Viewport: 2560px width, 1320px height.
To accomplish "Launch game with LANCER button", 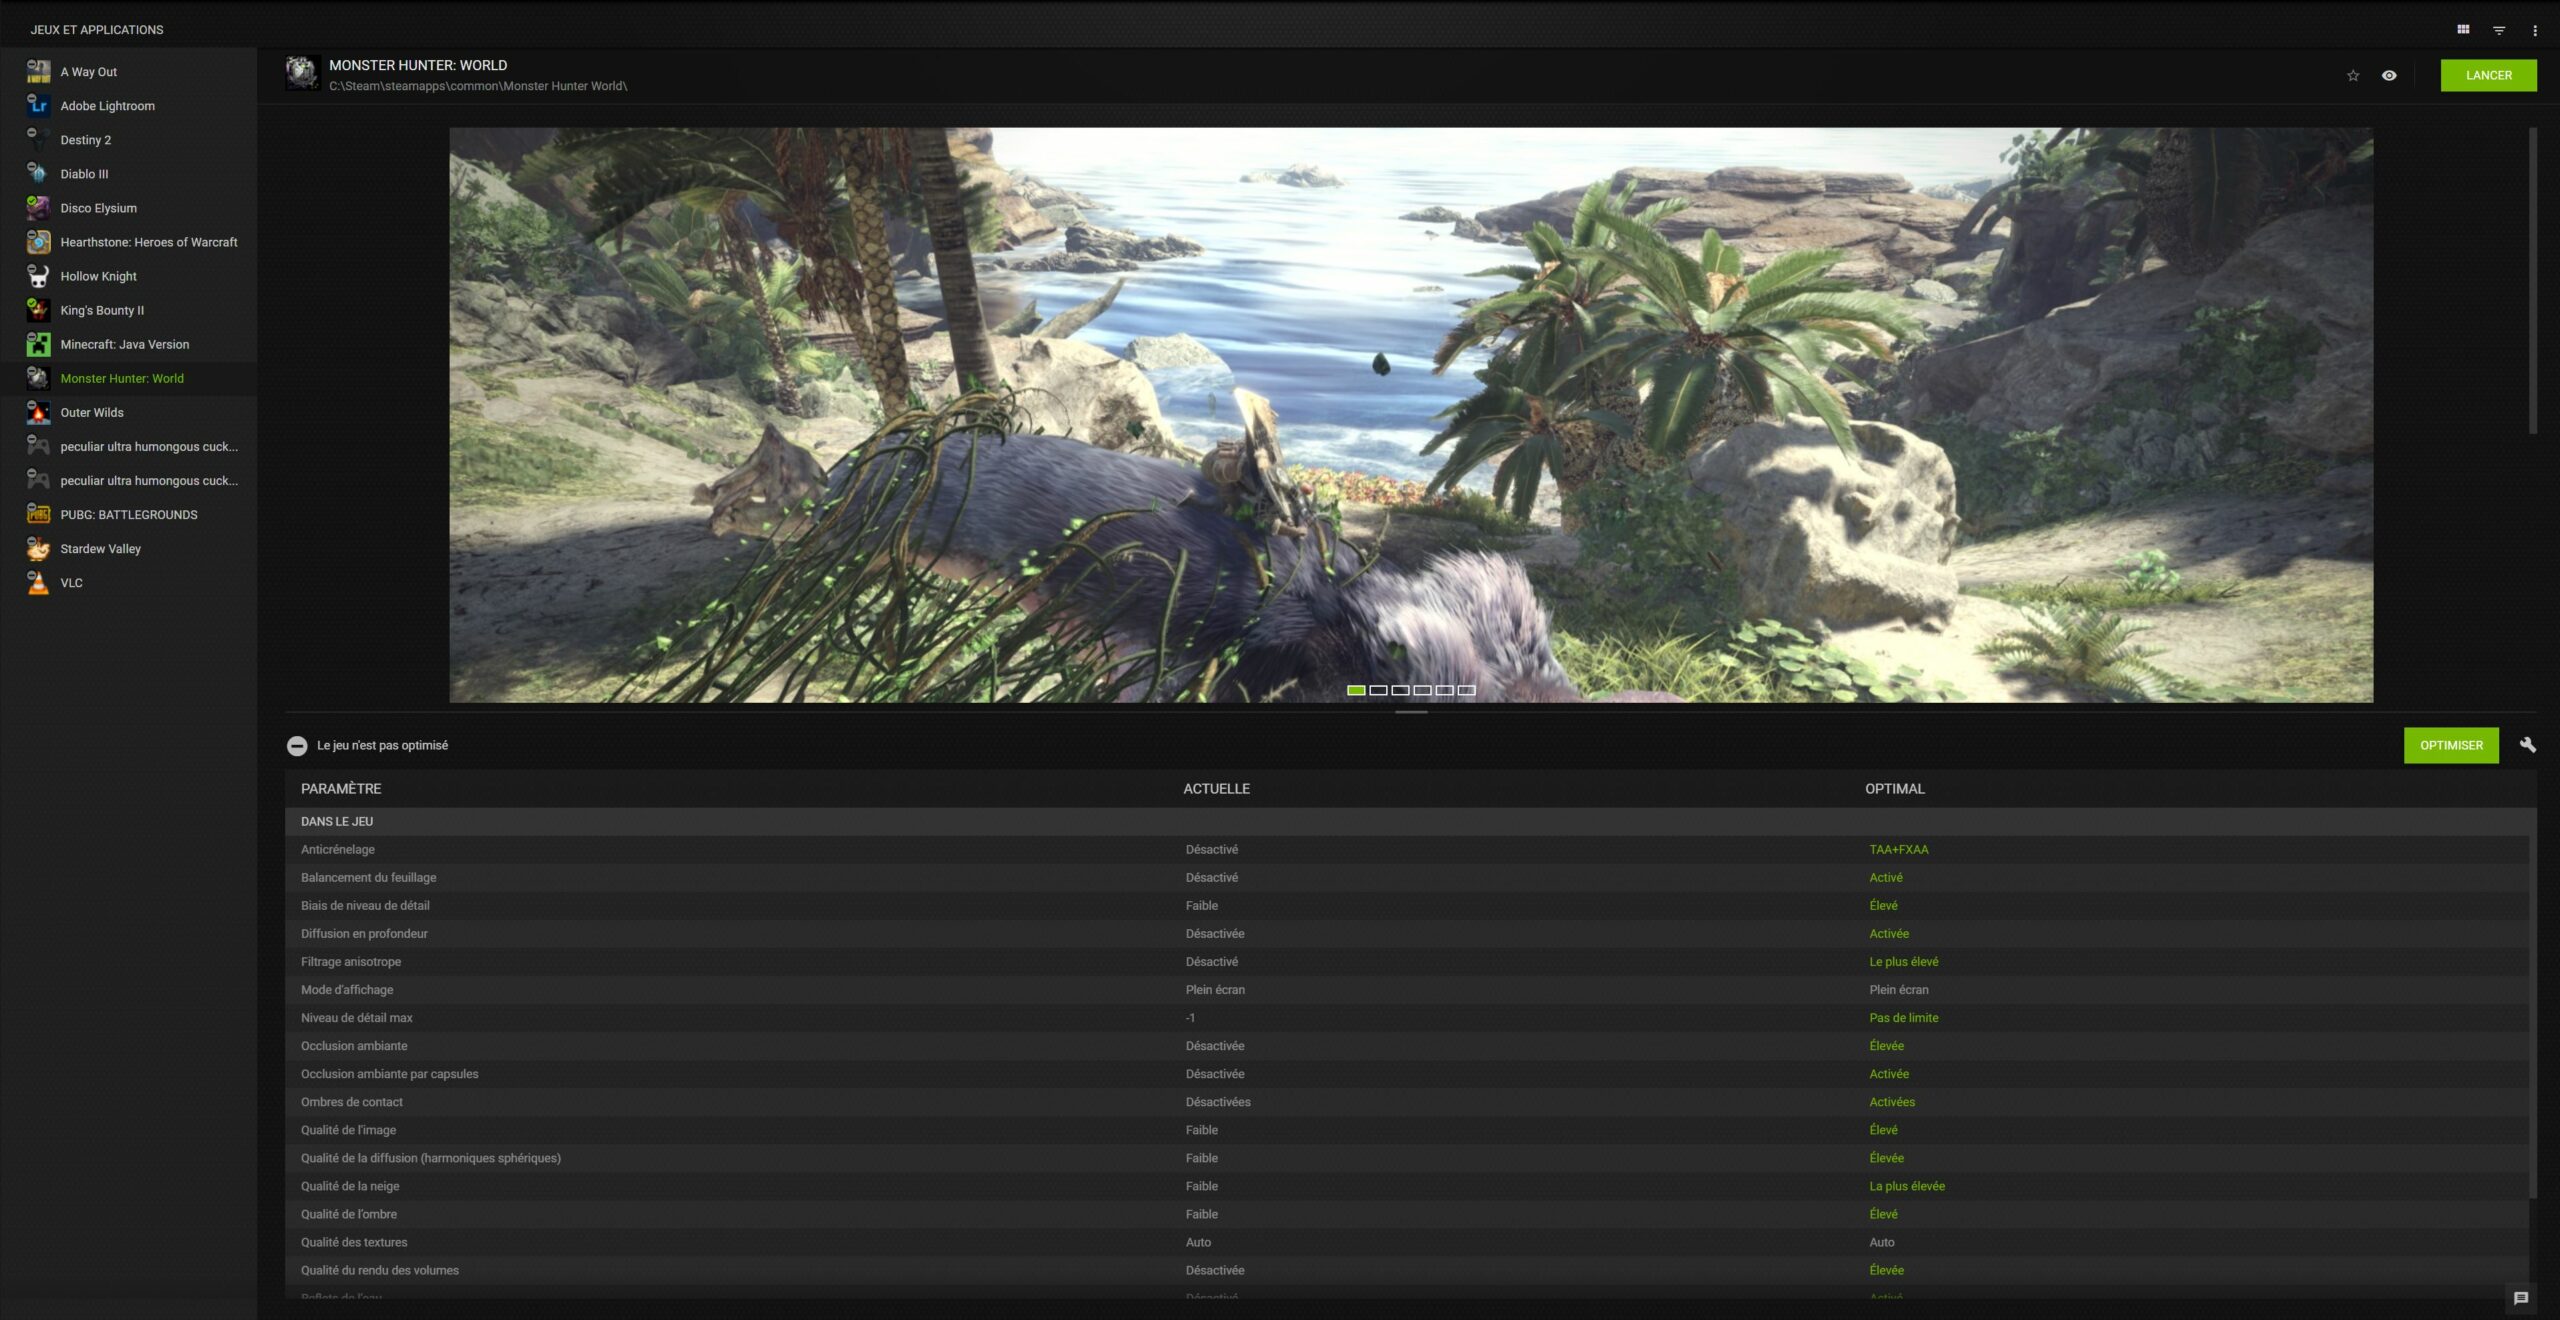I will (2488, 75).
